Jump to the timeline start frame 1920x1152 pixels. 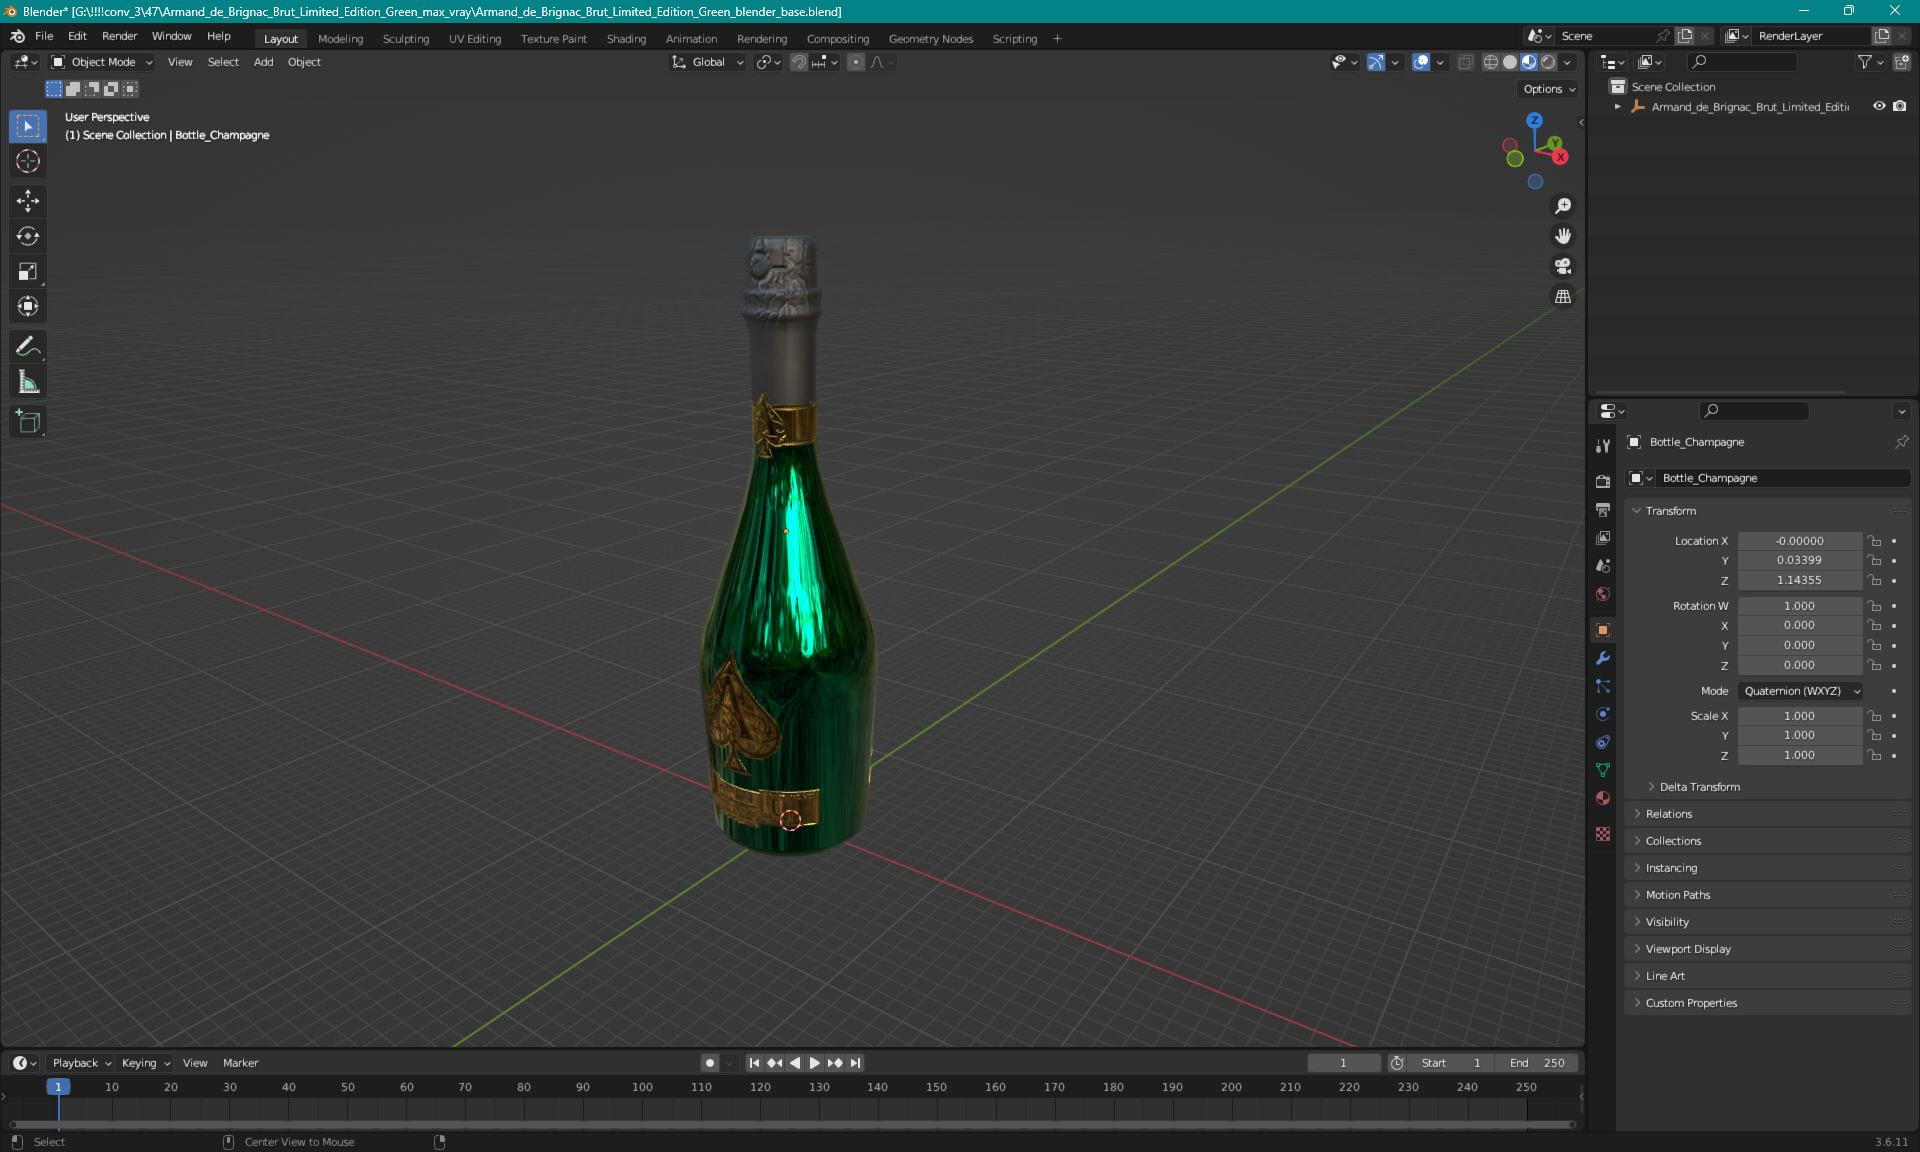(x=754, y=1063)
